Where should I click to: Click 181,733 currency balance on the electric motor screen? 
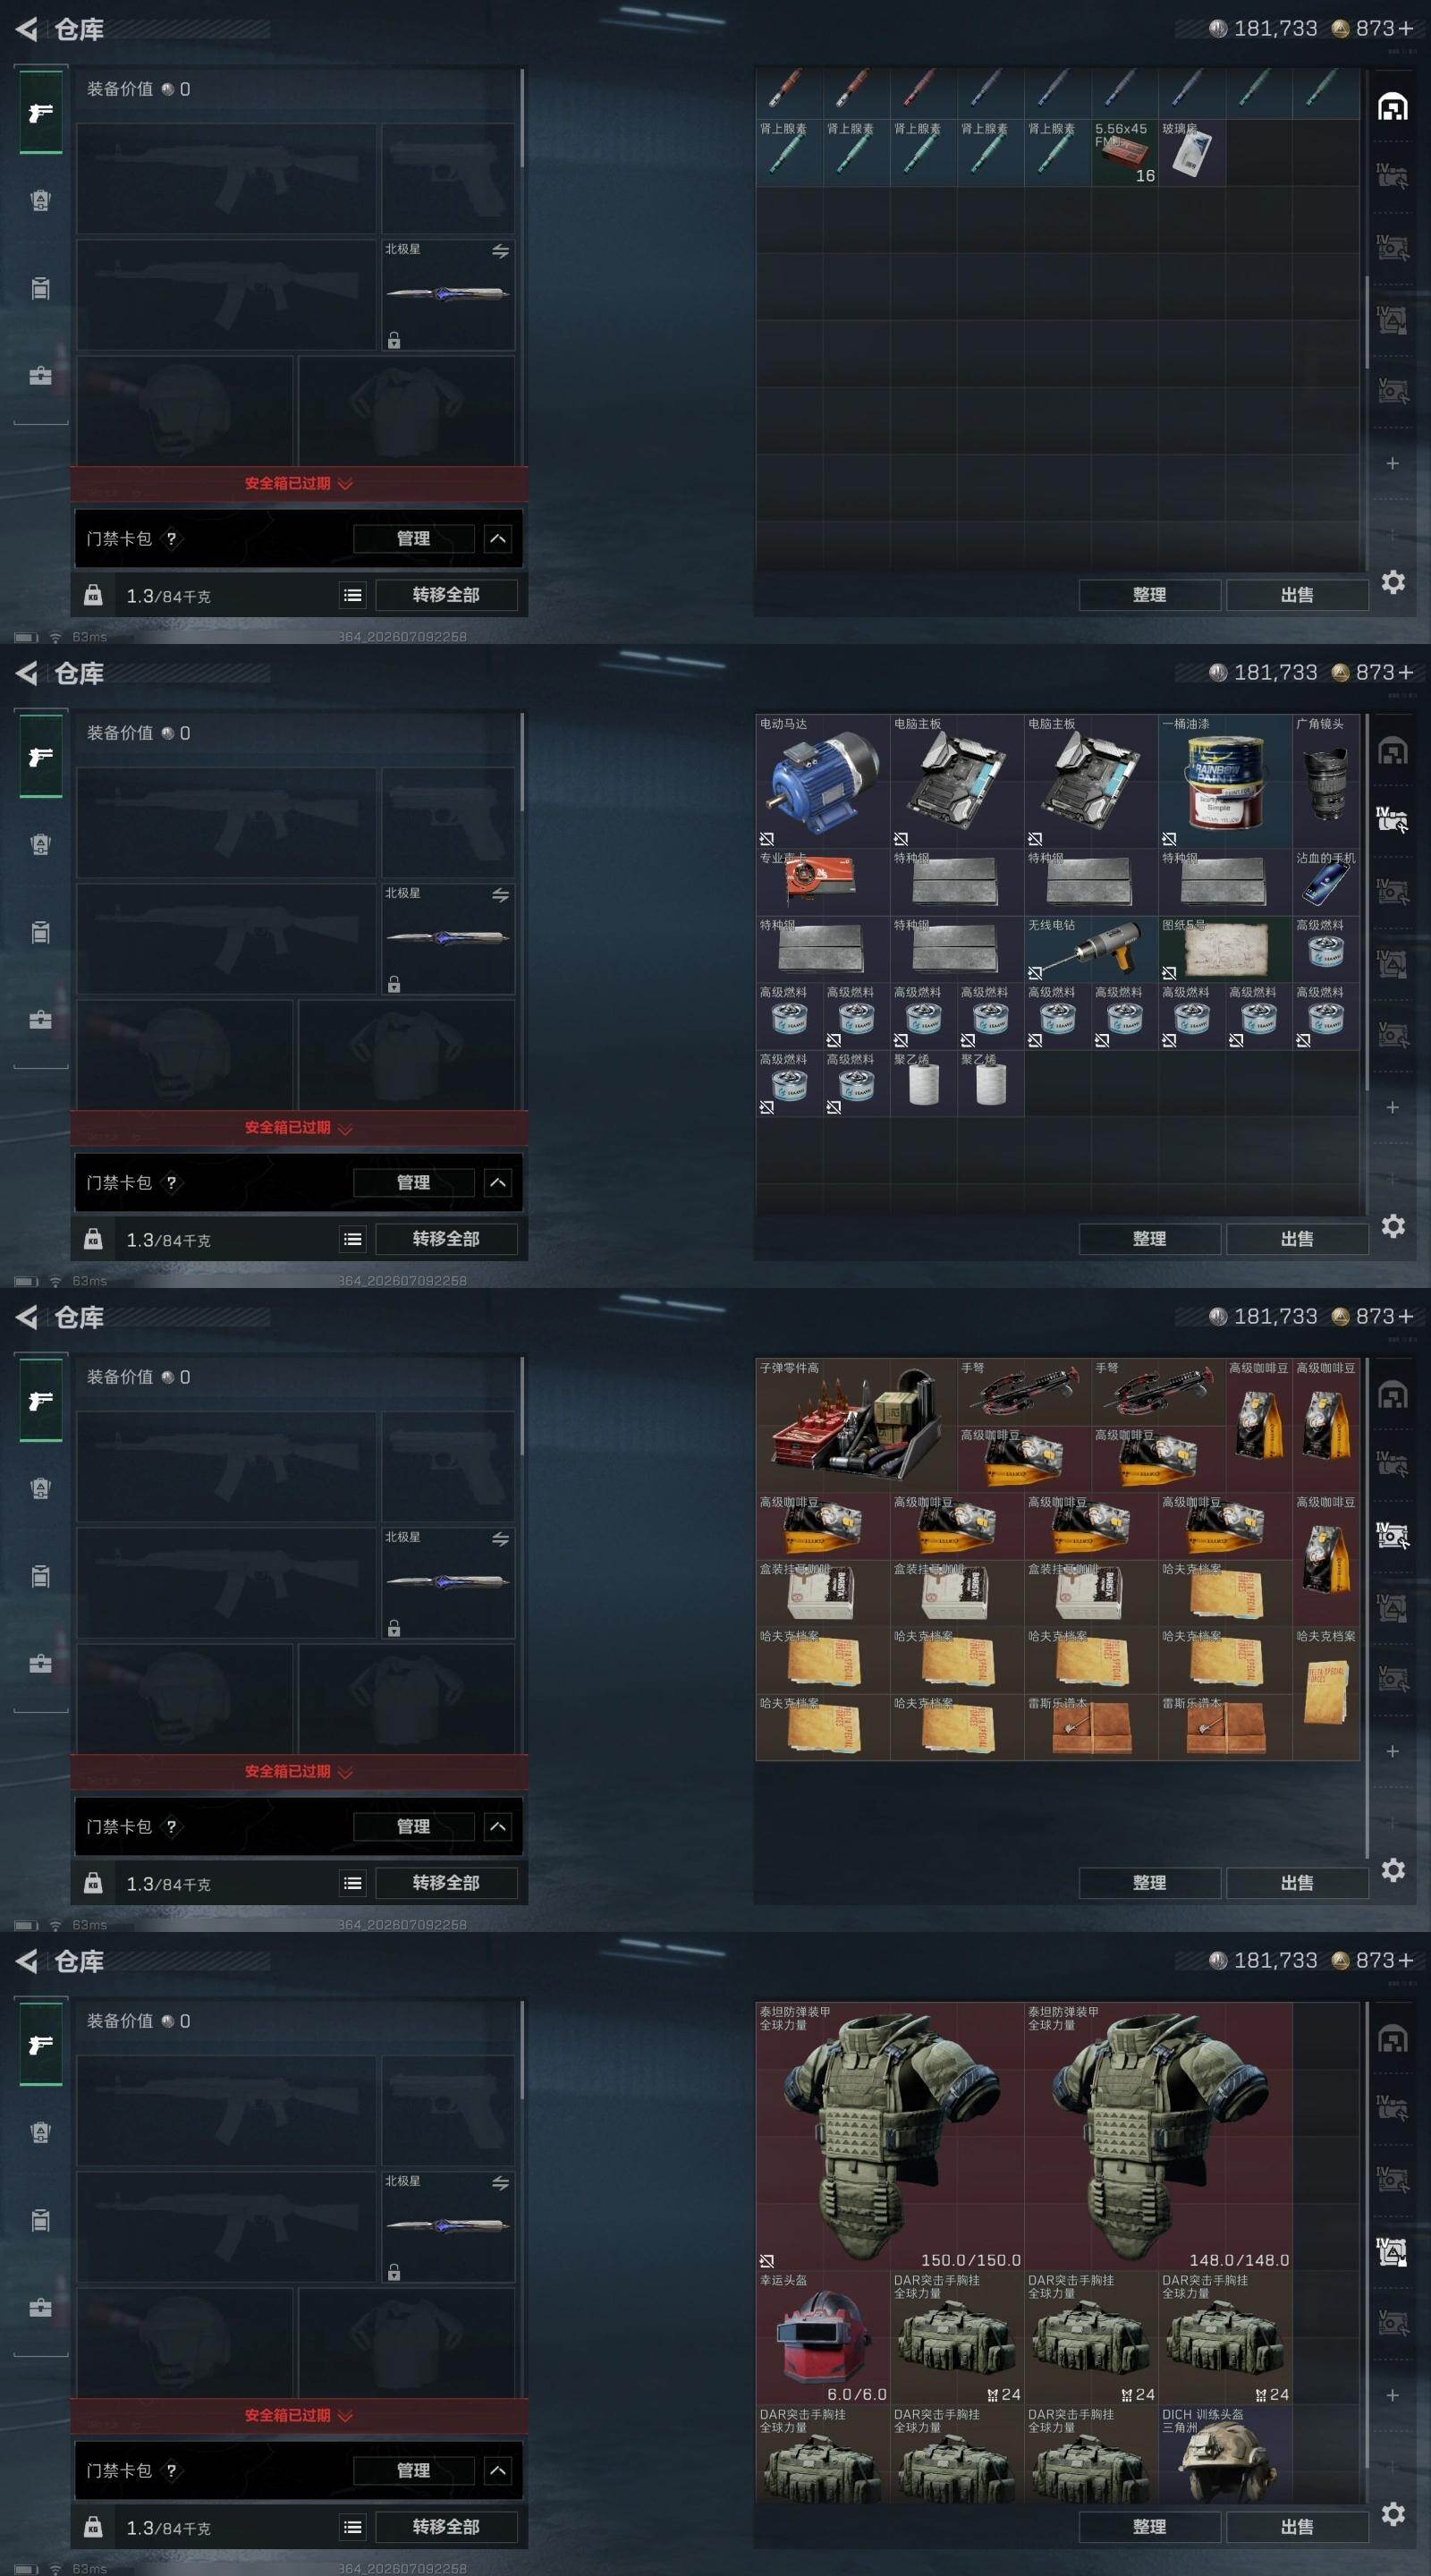click(x=1264, y=673)
